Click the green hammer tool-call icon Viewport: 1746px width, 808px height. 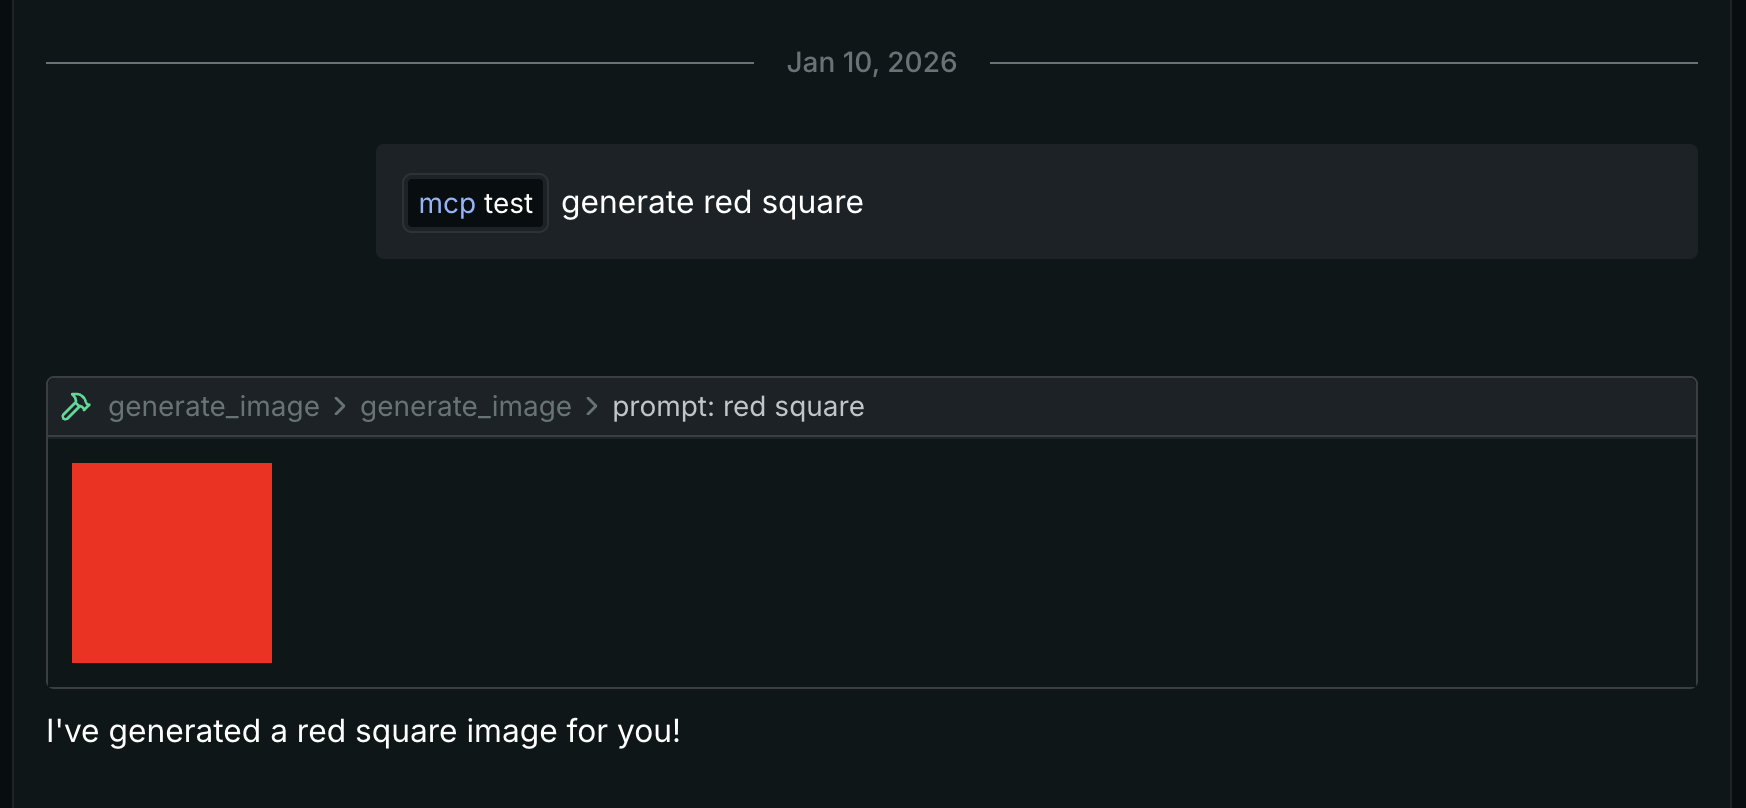(x=76, y=407)
